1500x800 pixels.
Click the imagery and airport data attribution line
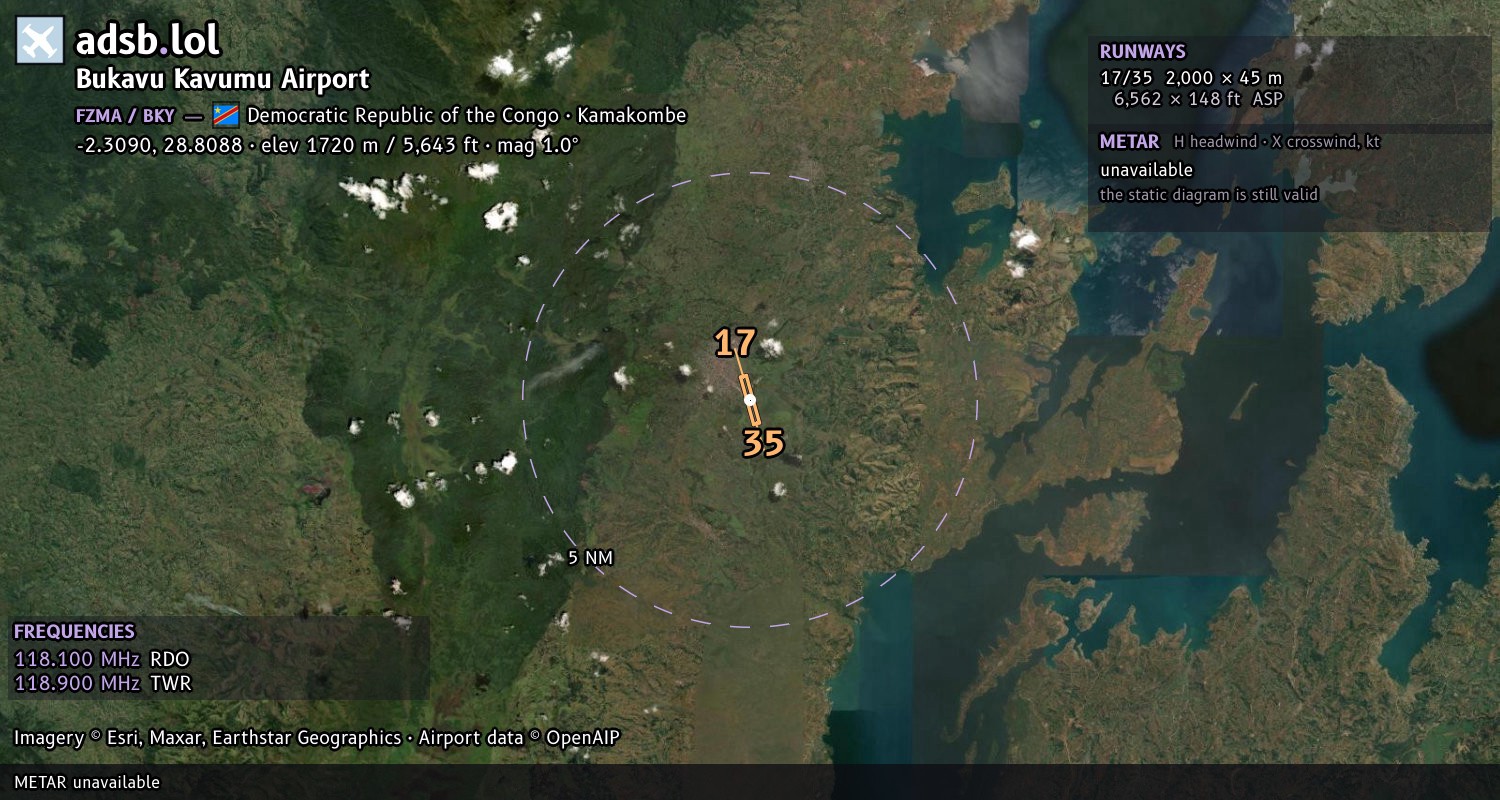point(317,738)
